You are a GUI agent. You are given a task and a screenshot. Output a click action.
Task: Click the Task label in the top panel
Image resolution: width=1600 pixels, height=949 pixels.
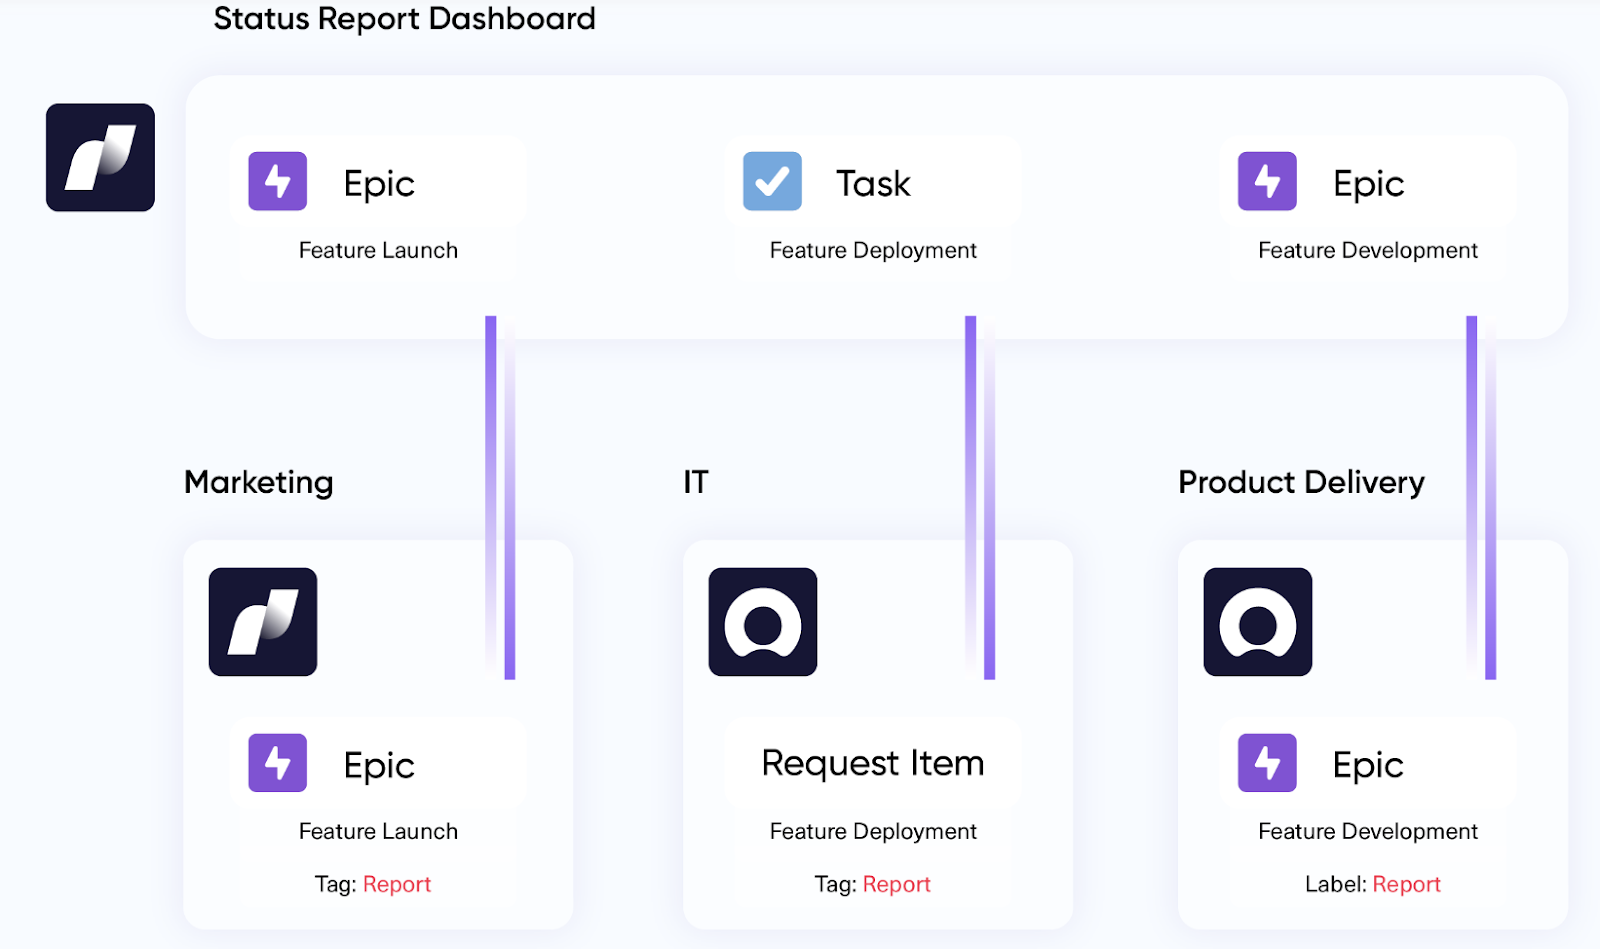pyautogui.click(x=873, y=184)
